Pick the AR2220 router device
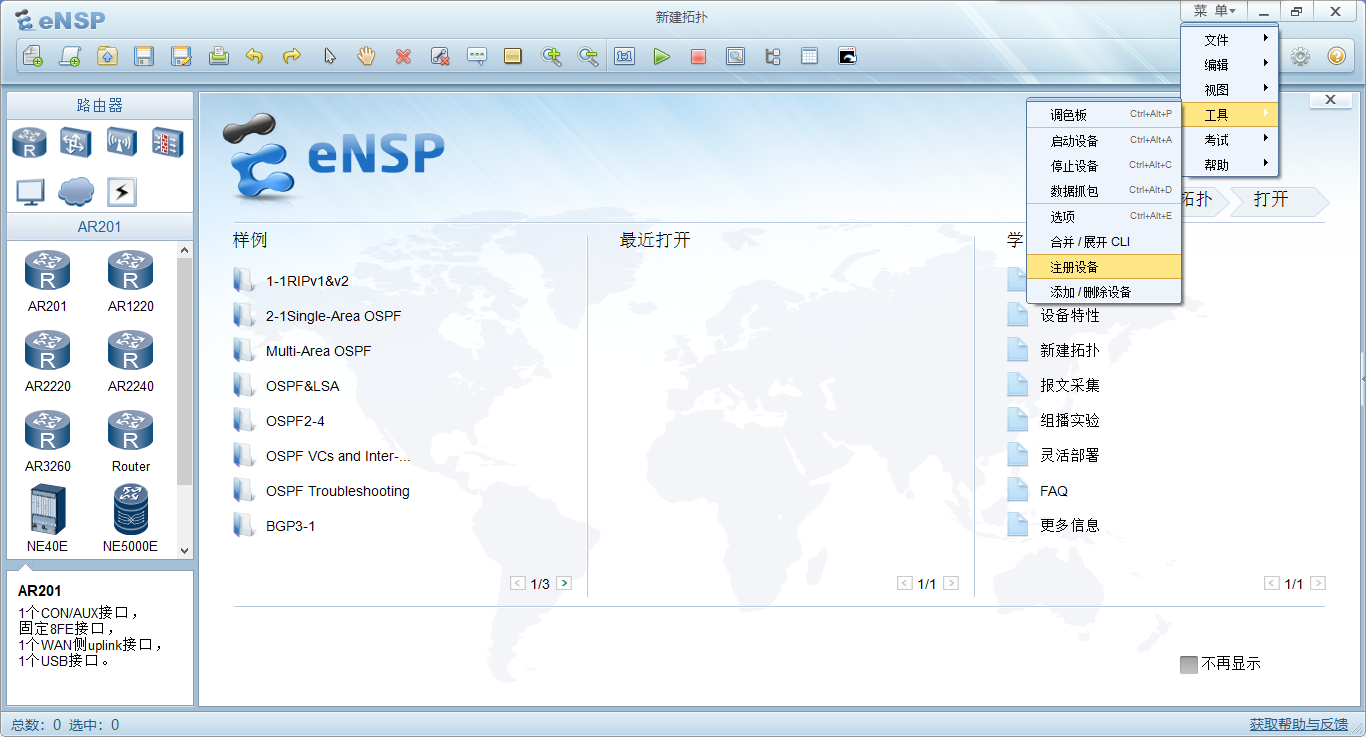 (47, 362)
